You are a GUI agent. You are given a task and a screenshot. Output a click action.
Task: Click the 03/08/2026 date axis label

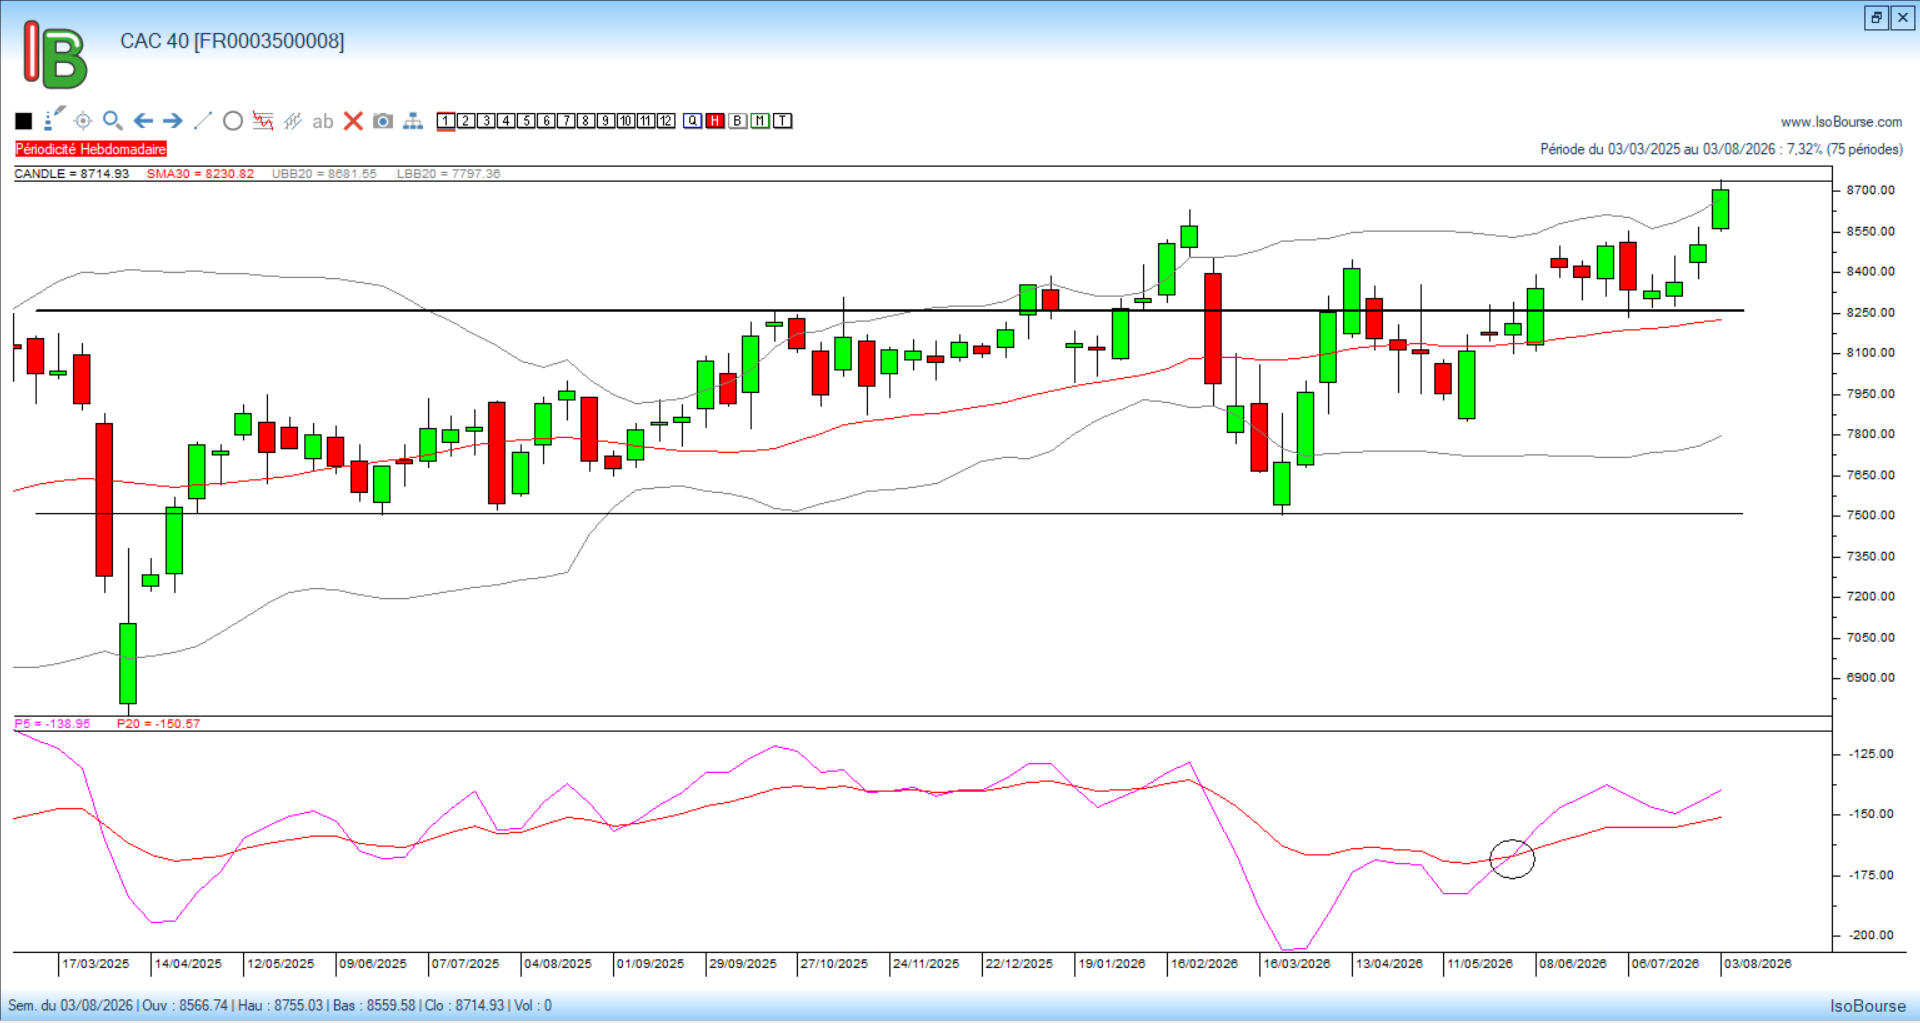(1757, 964)
